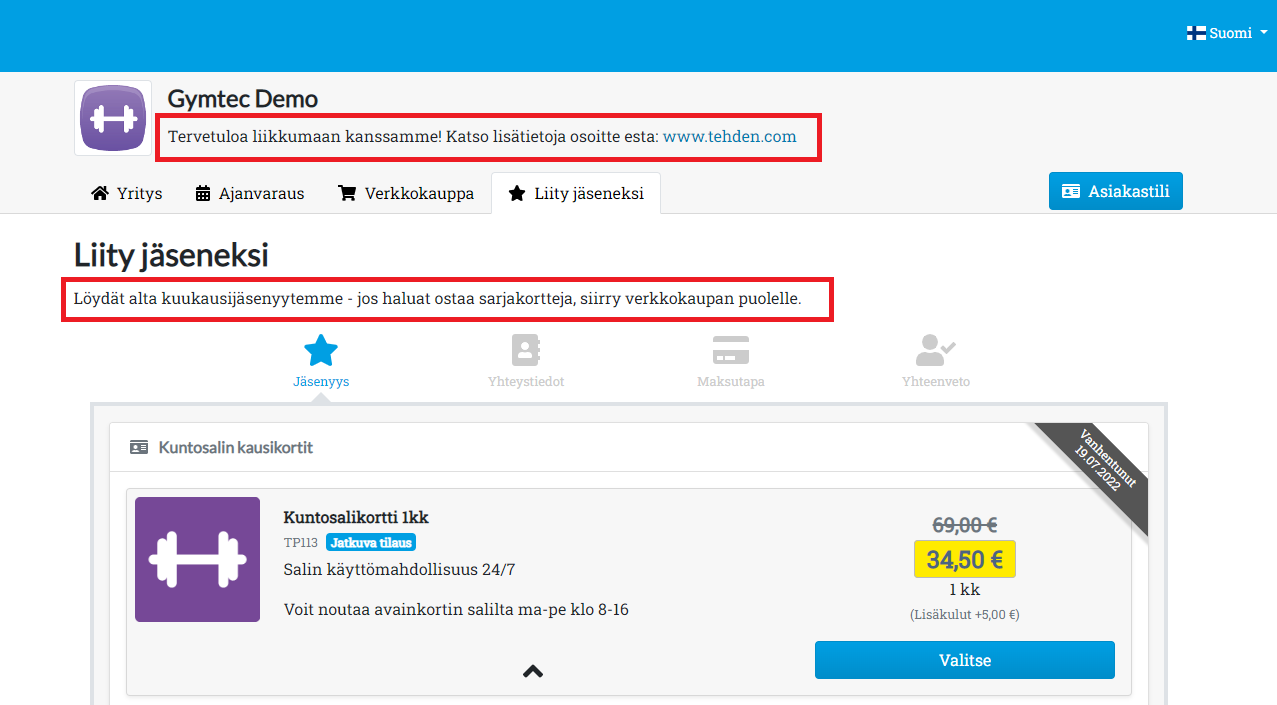Screen dimensions: 1277x705
Task: Select the Liity jäseneksi tab
Action: click(x=576, y=193)
